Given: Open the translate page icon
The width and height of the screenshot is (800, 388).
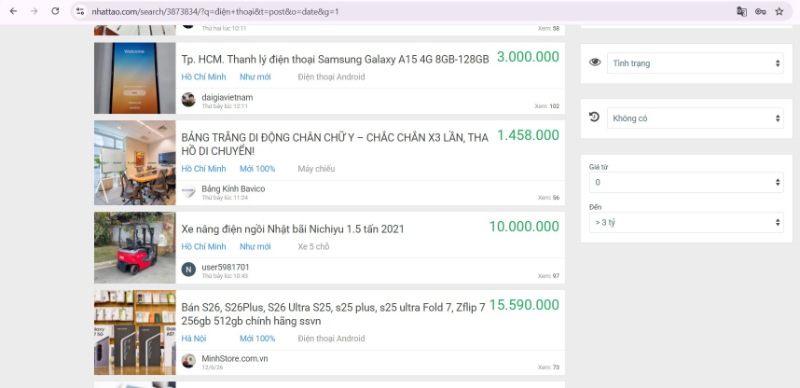Looking at the screenshot, I should point(741,11).
